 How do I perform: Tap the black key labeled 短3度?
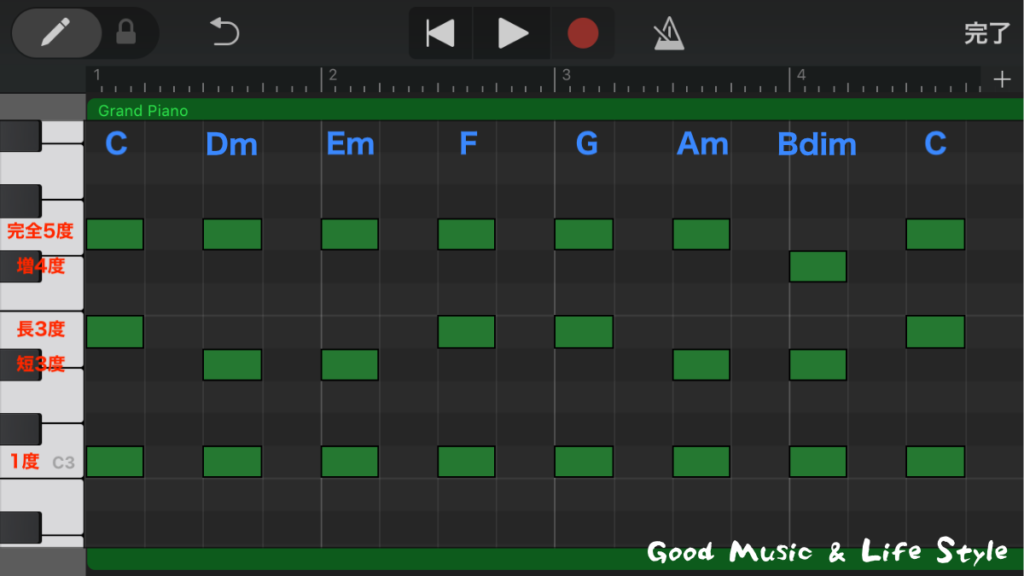(21, 364)
